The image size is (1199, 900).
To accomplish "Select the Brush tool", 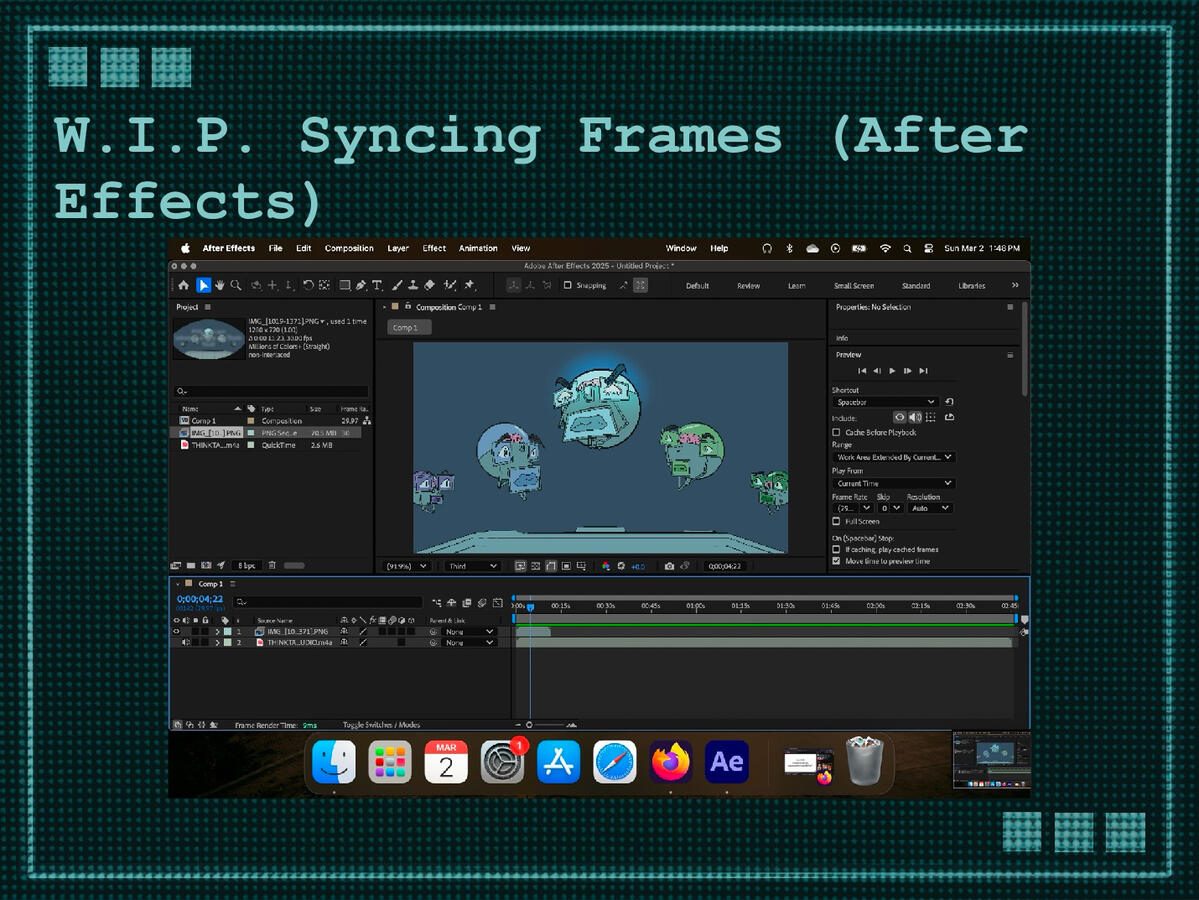I will [x=397, y=285].
